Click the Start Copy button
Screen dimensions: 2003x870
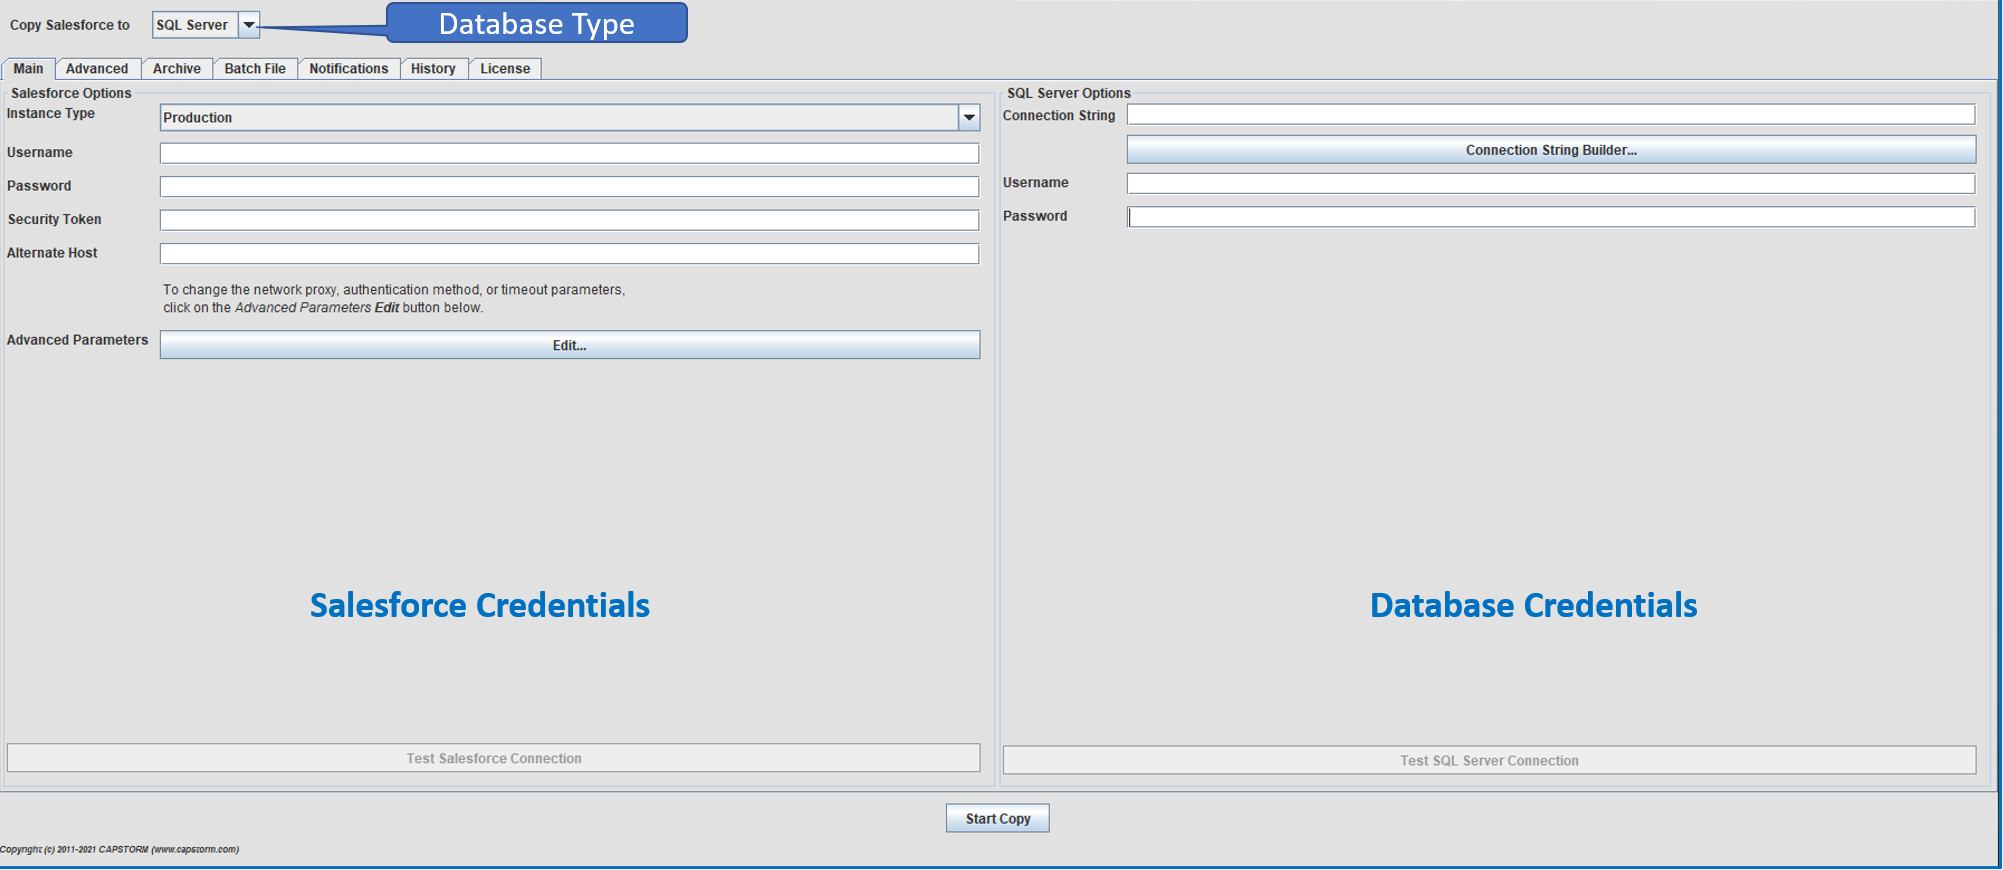tap(998, 818)
